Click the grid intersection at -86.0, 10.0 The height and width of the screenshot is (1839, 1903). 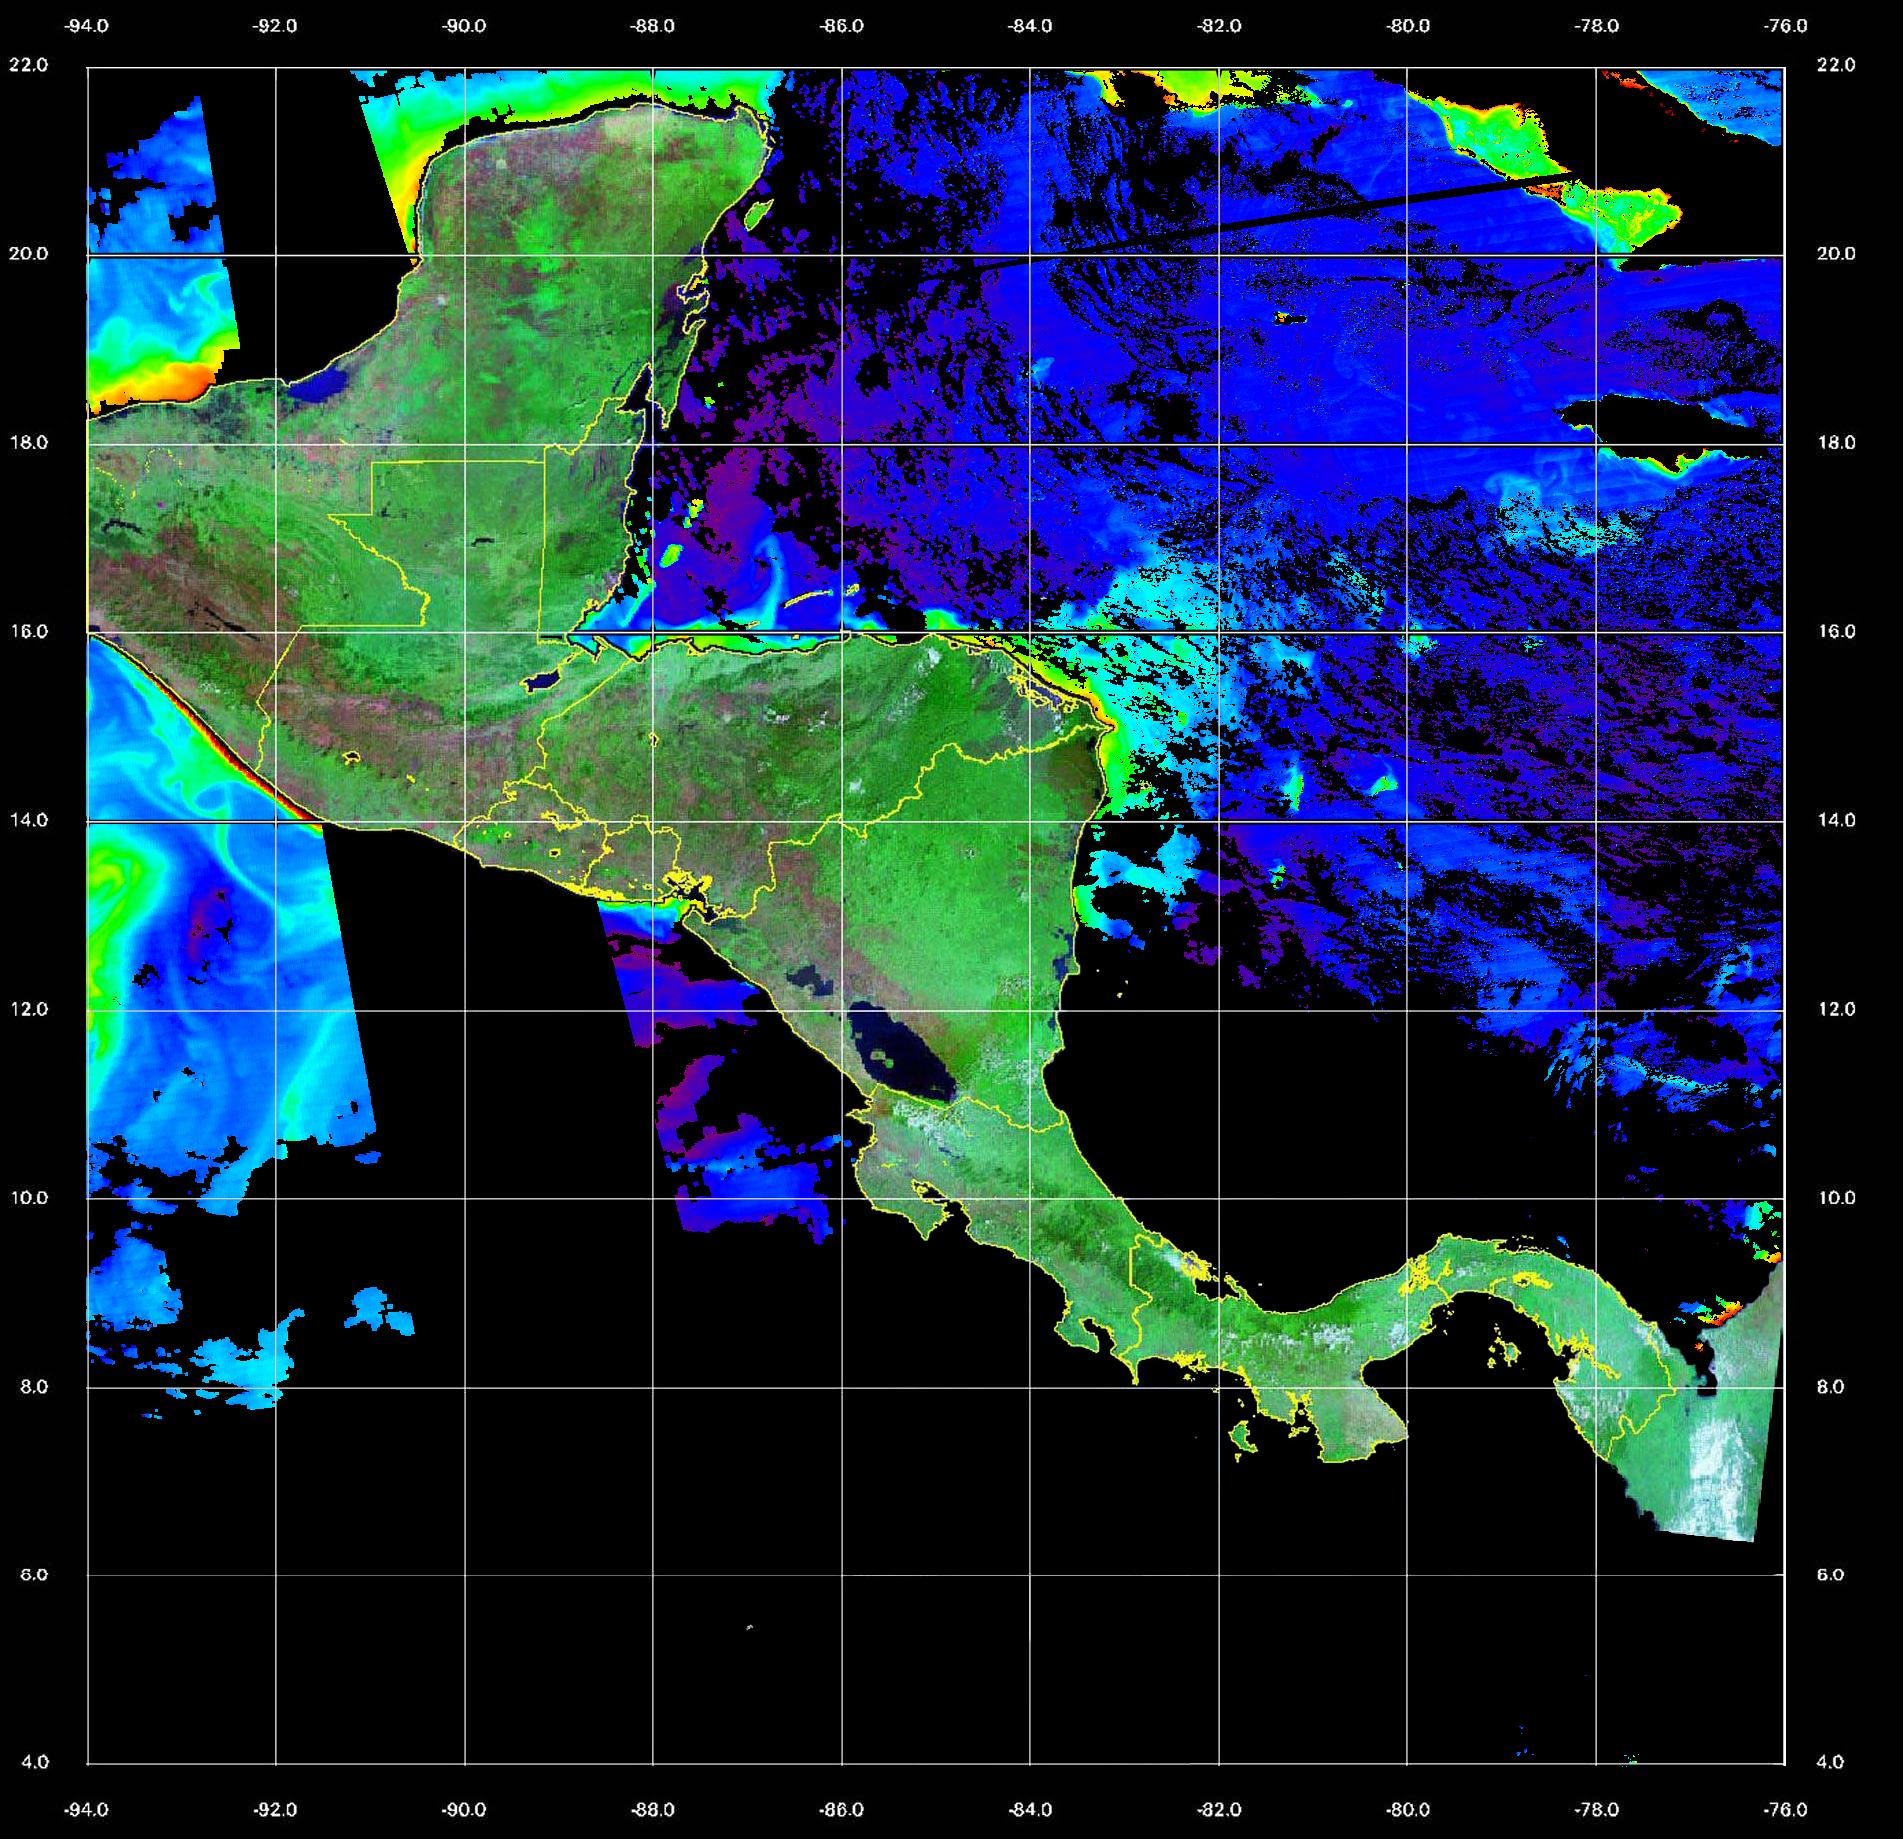coord(841,1198)
